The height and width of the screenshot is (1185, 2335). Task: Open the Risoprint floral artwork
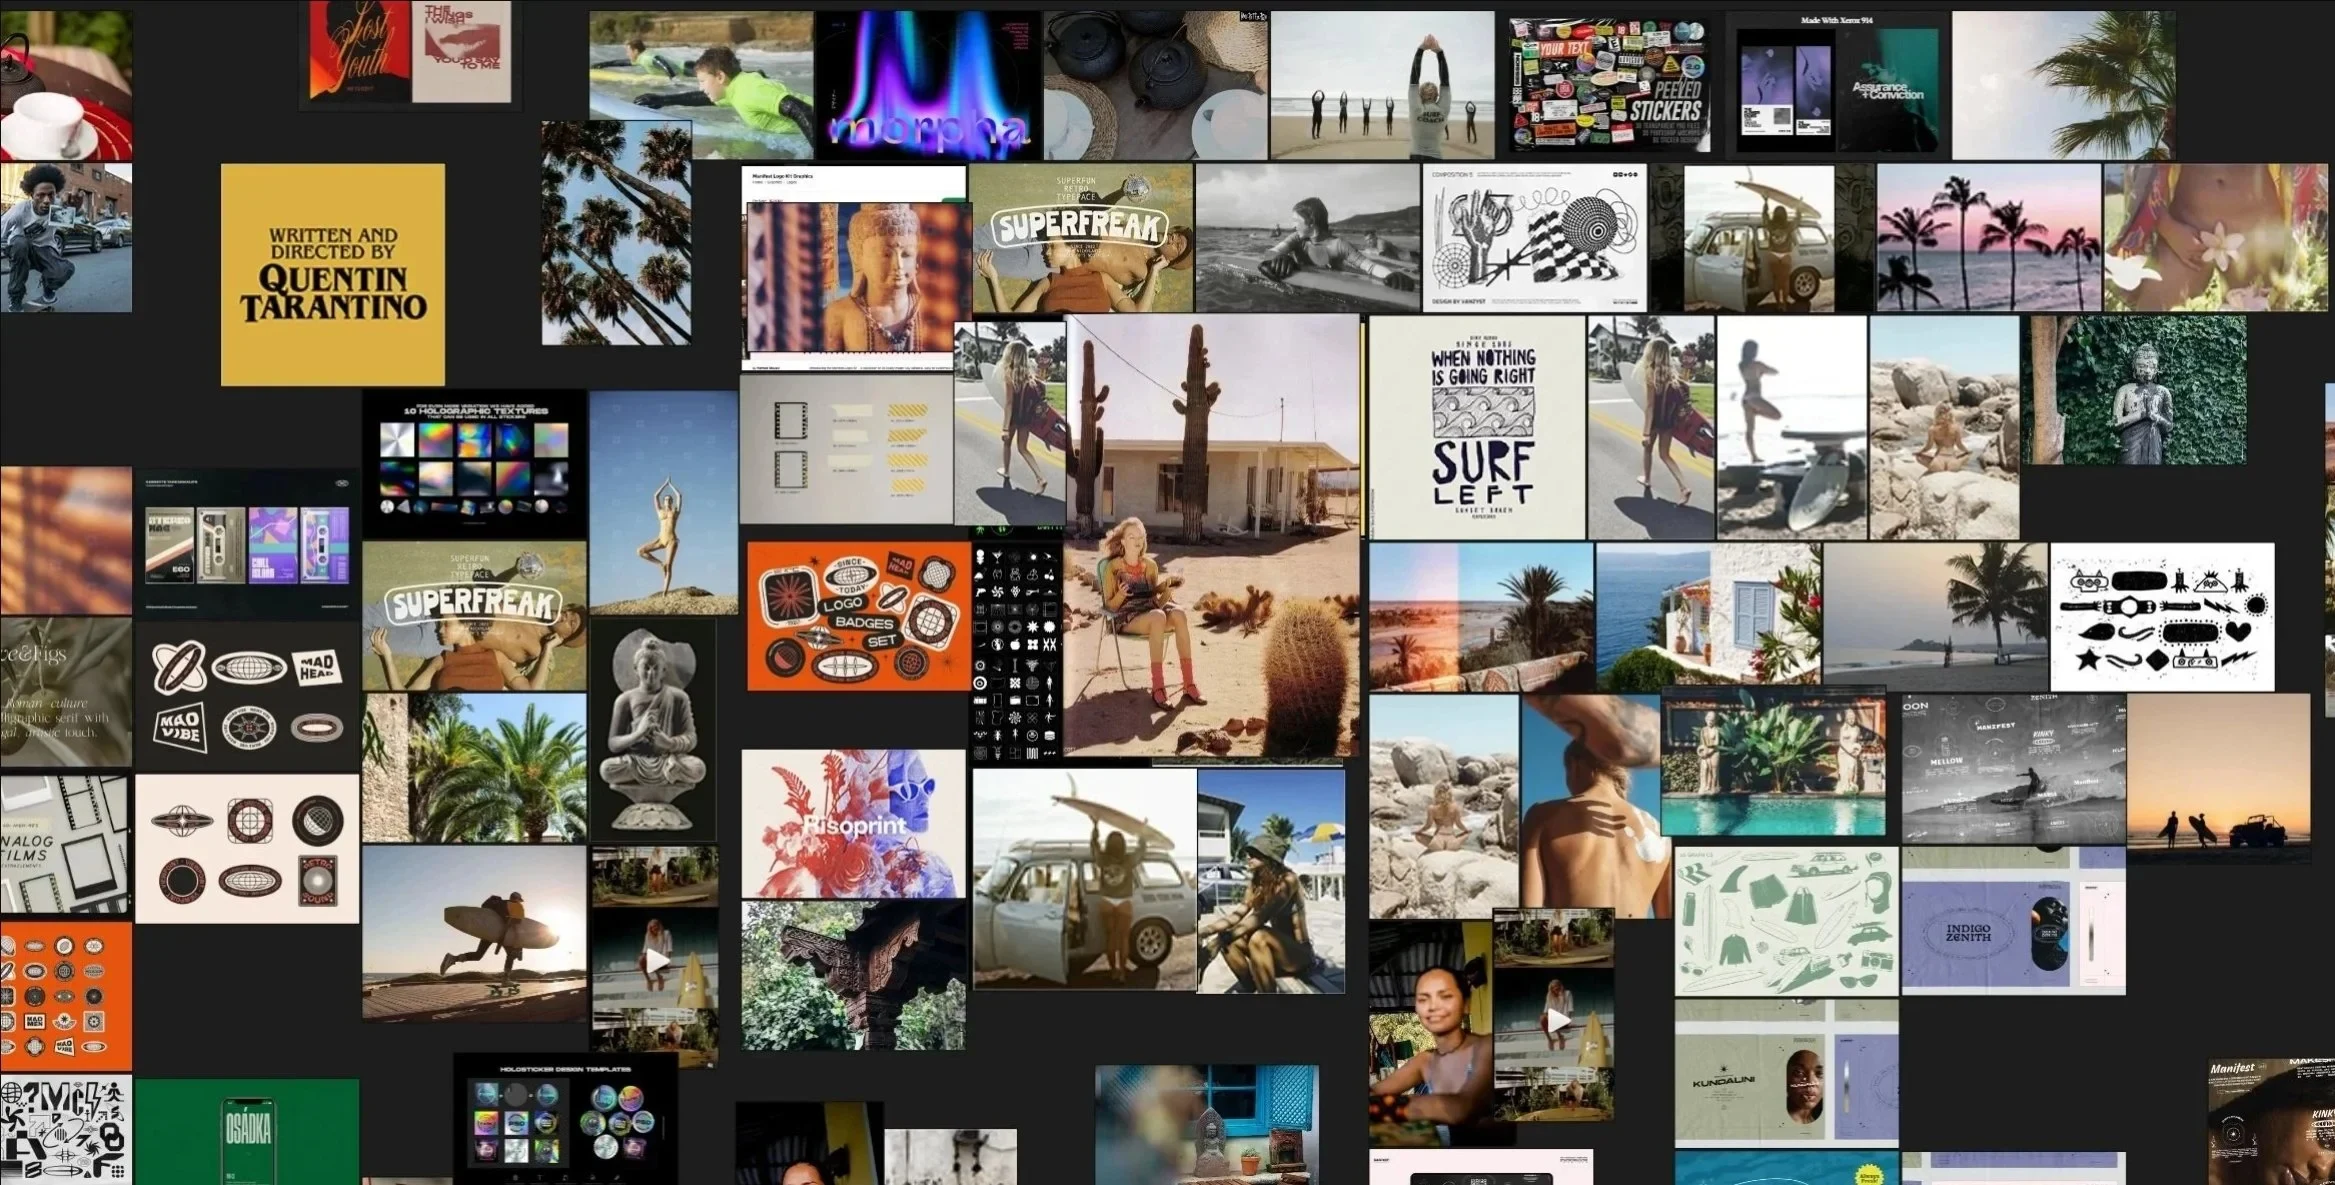853,824
